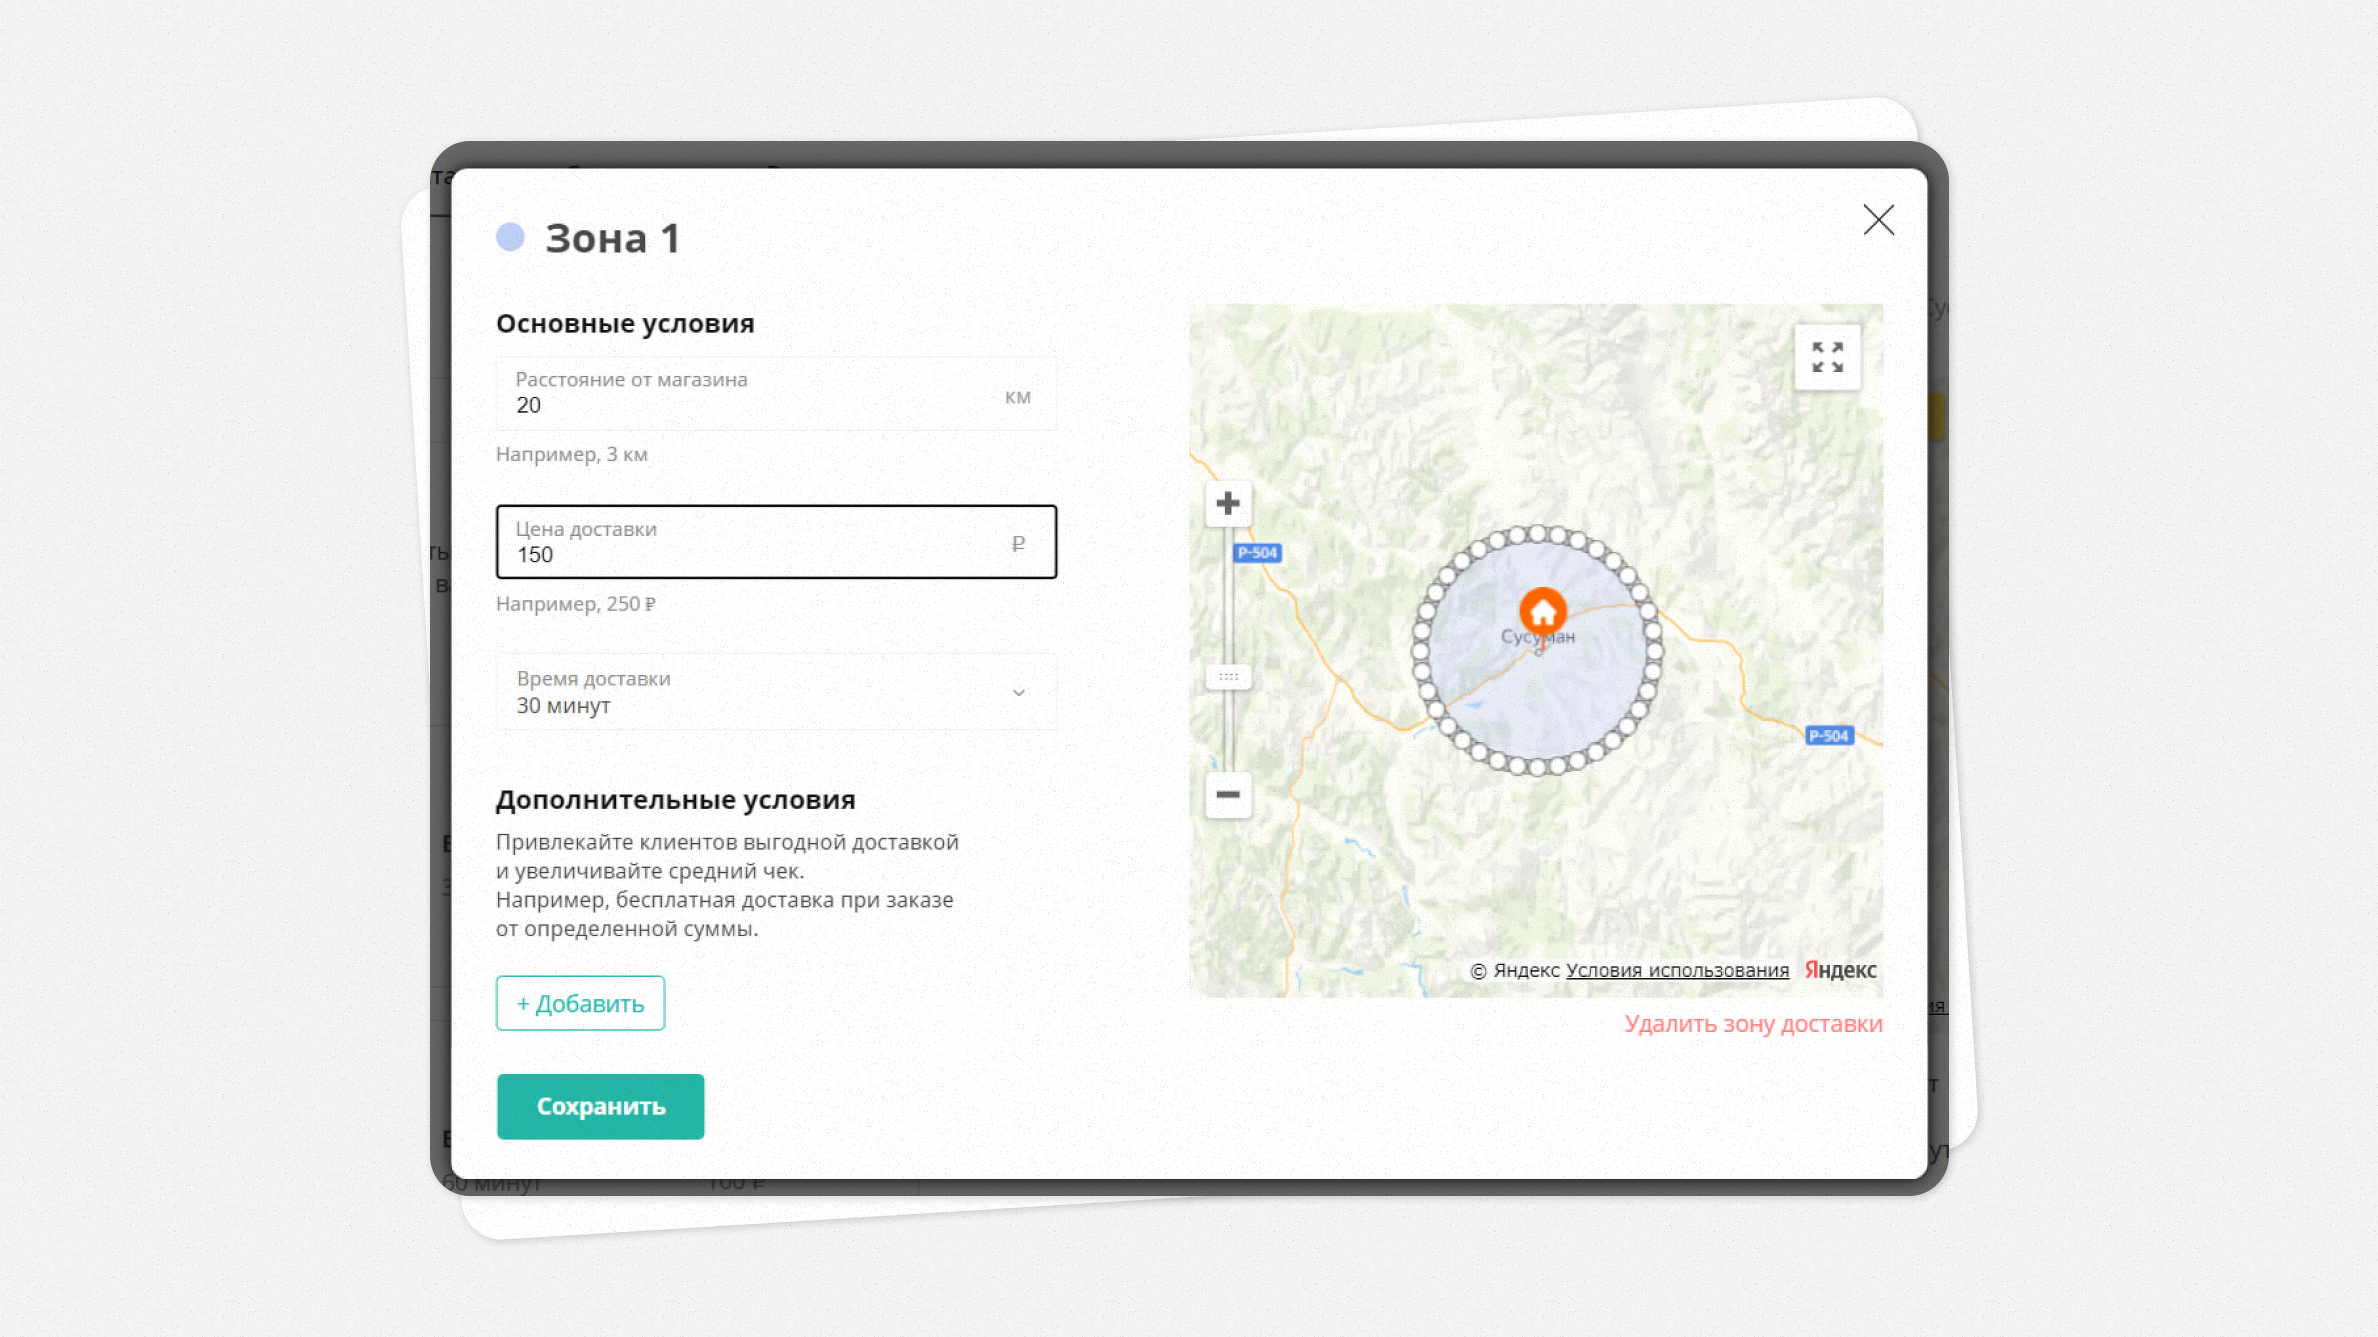Close the Зона 1 dialog
The height and width of the screenshot is (1337, 2378).
pos(1878,220)
